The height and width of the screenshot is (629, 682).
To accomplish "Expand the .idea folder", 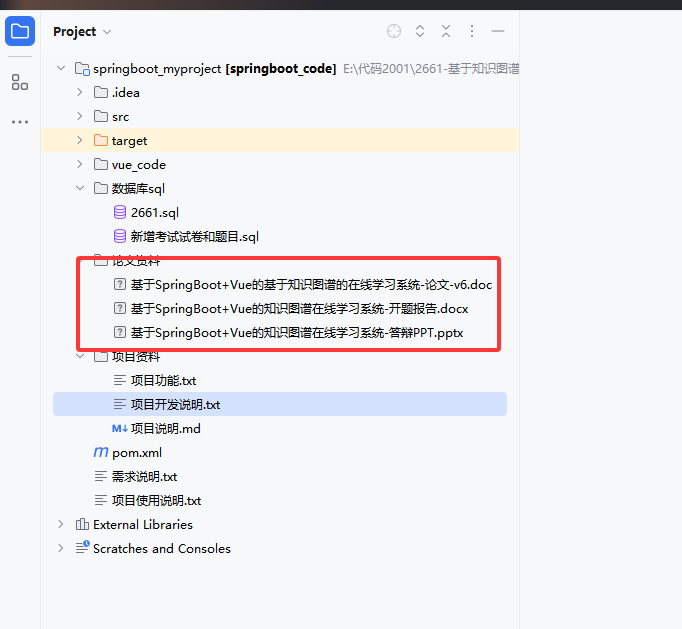I will [x=80, y=92].
